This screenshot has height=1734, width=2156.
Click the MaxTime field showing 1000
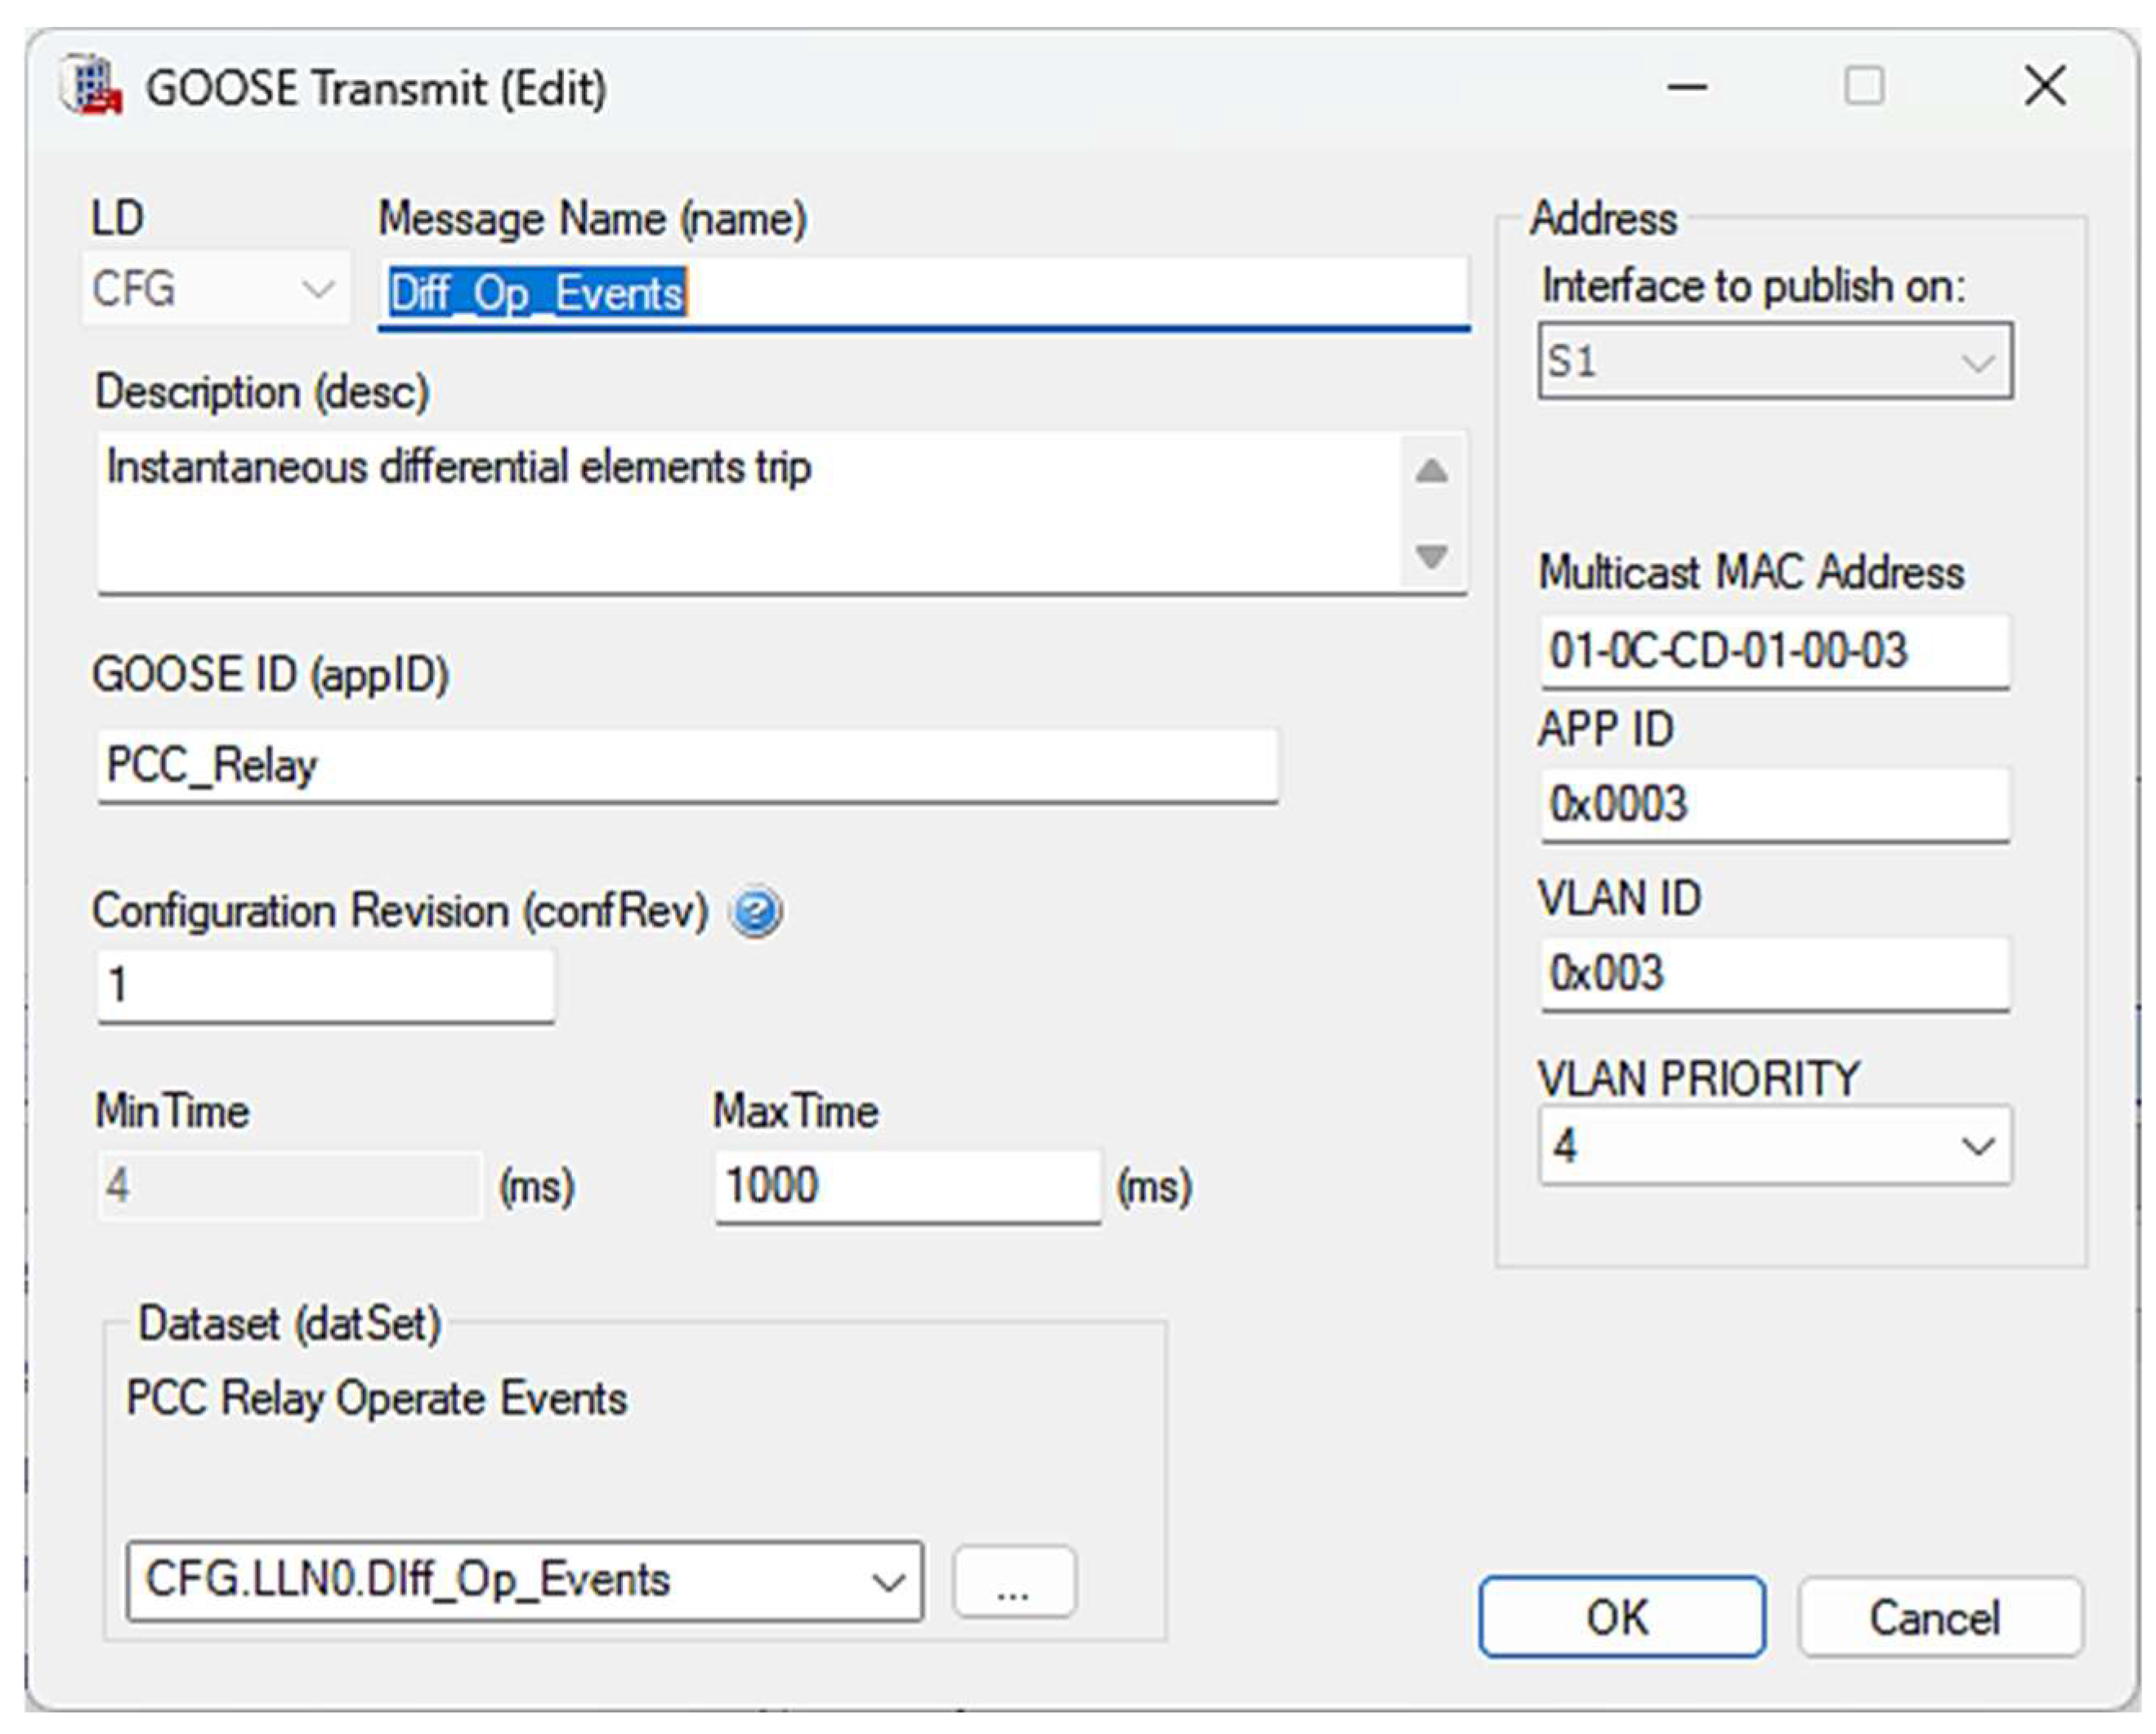906,1186
